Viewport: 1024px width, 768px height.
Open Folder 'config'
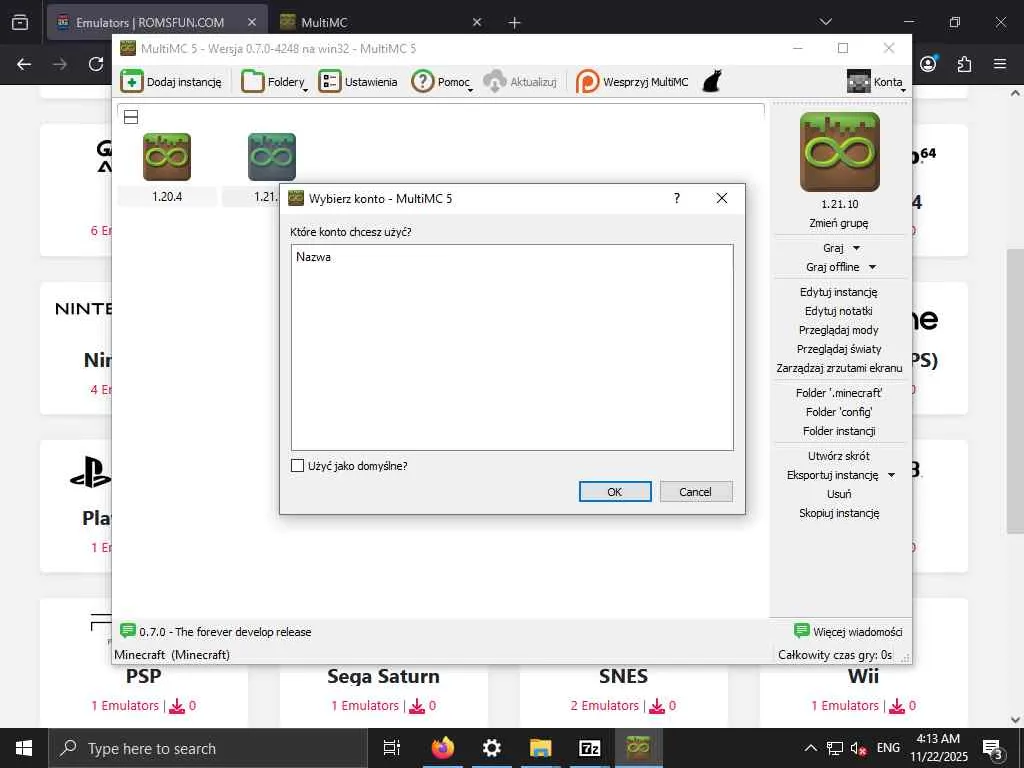[839, 411]
